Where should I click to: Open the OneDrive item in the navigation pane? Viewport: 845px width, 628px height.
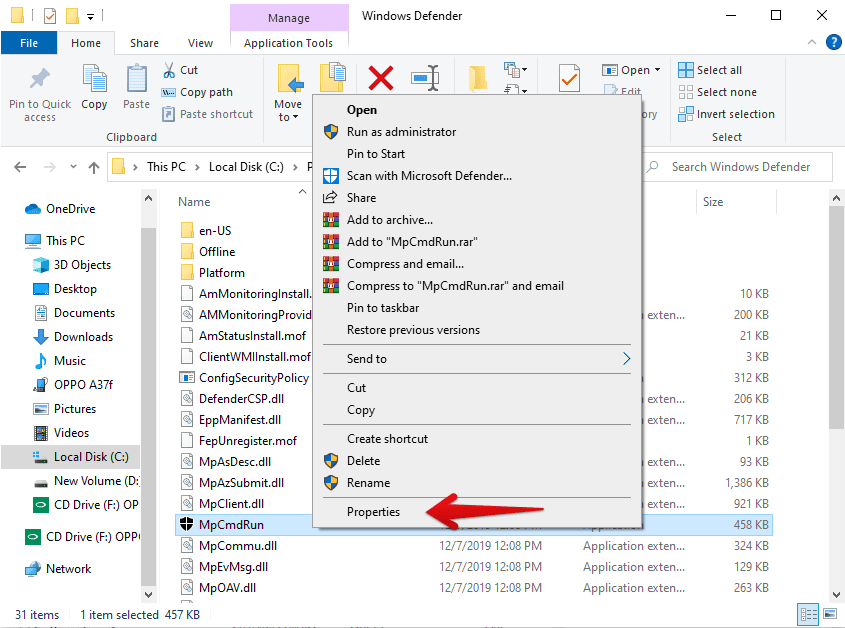coord(60,209)
